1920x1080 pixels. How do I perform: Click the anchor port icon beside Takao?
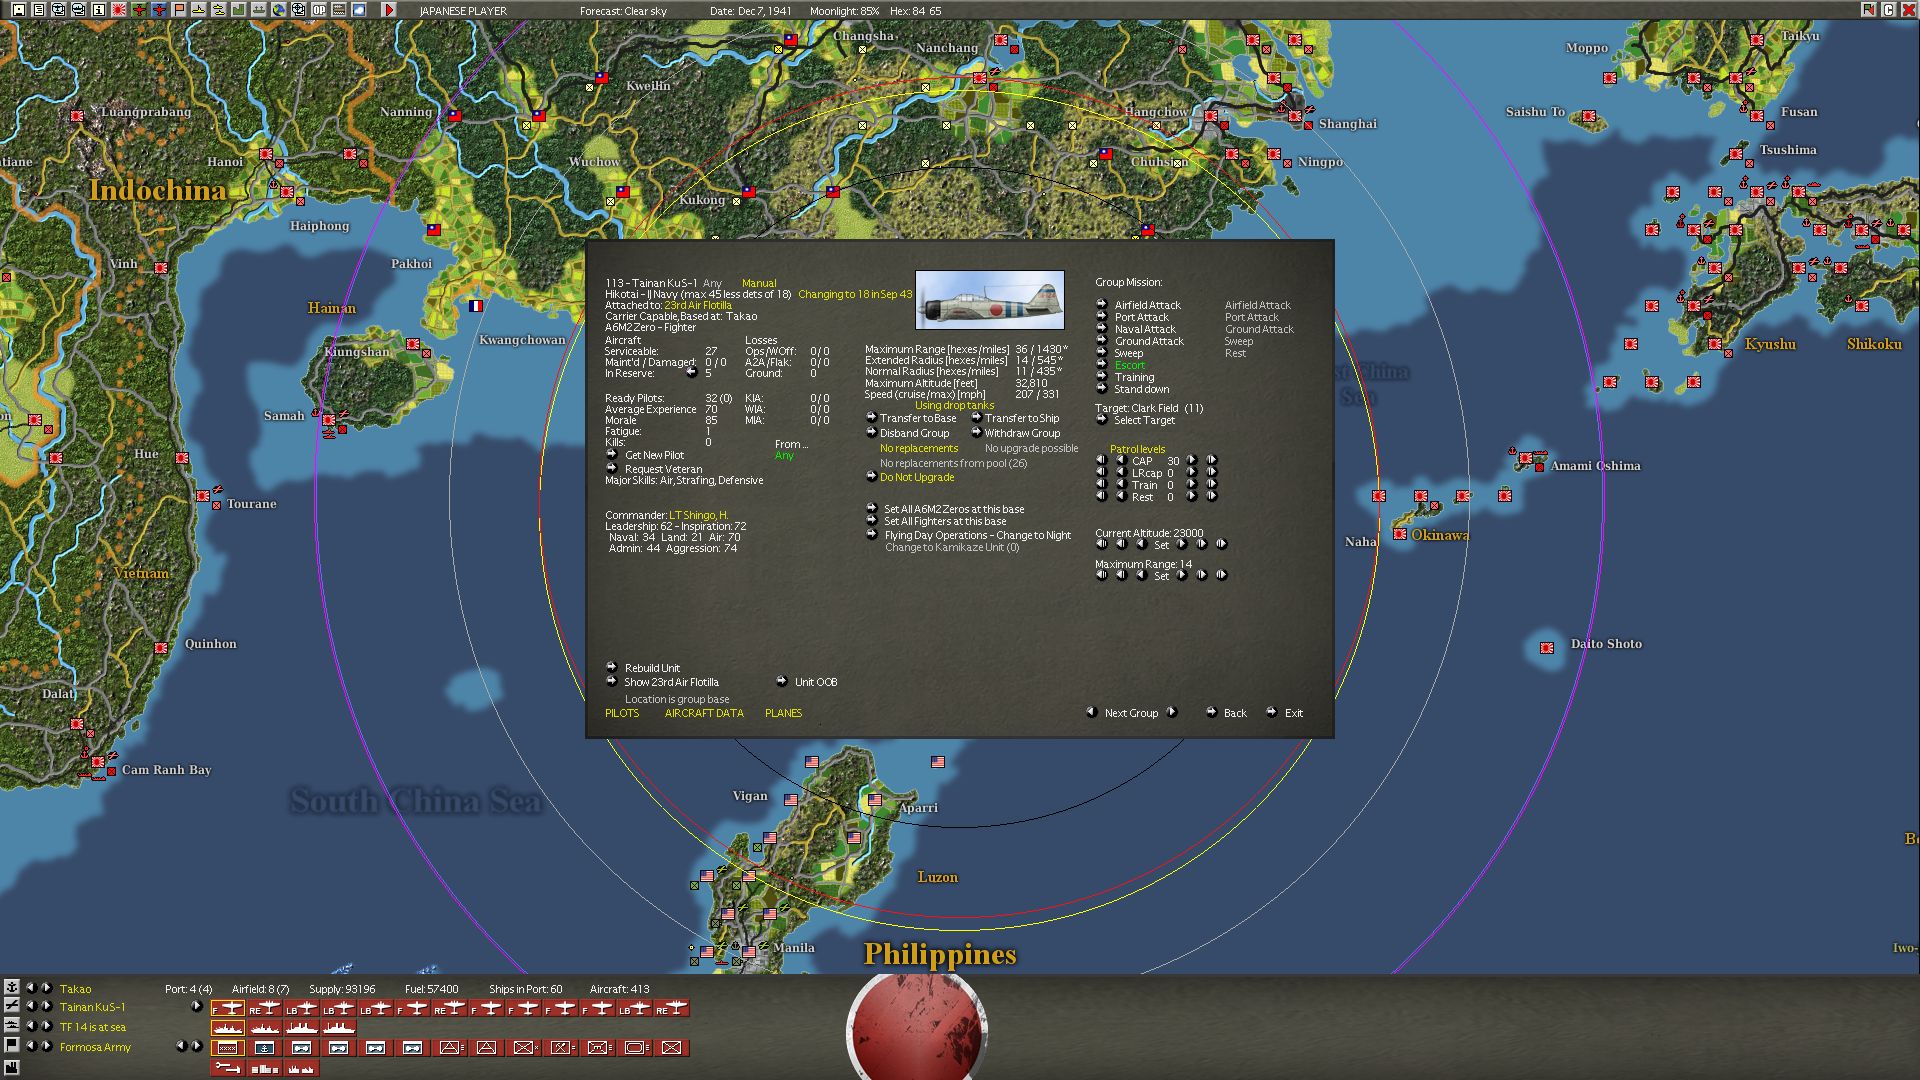tap(11, 988)
